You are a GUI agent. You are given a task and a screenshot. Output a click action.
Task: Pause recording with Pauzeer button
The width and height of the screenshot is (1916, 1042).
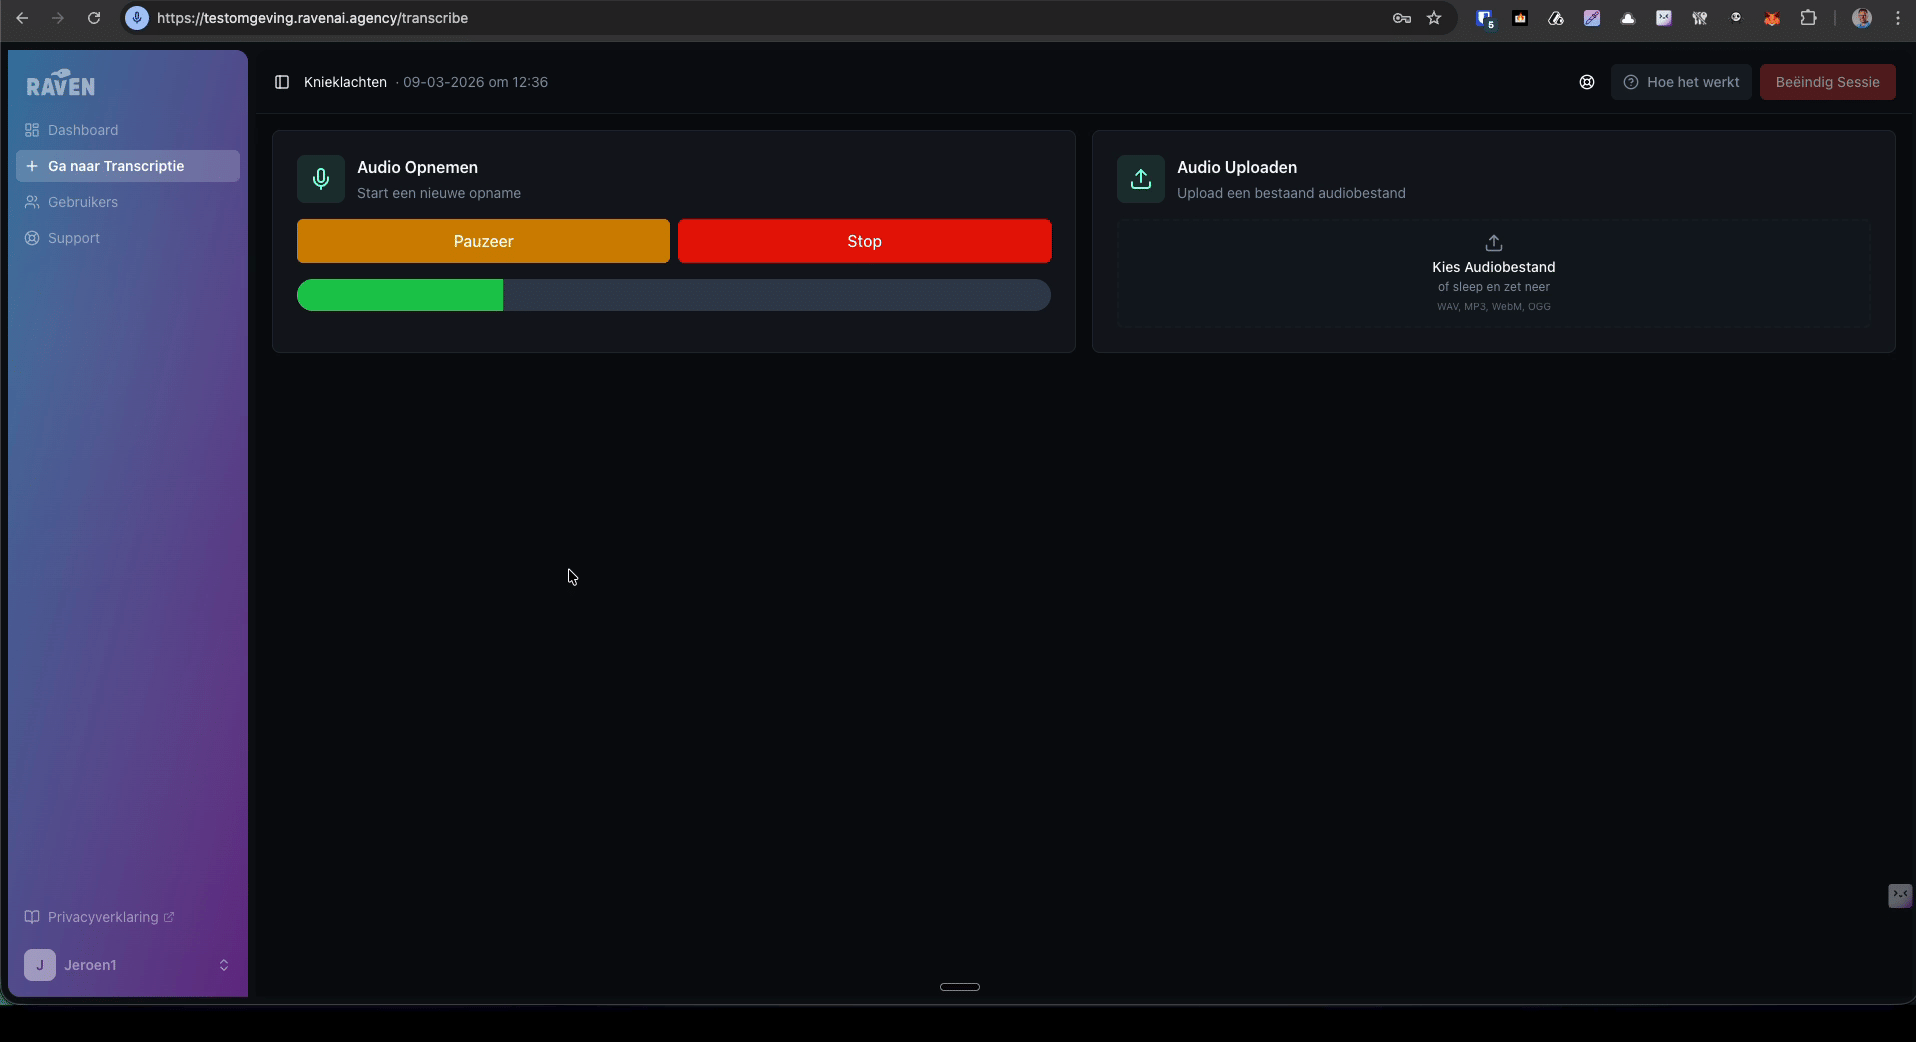click(x=483, y=241)
